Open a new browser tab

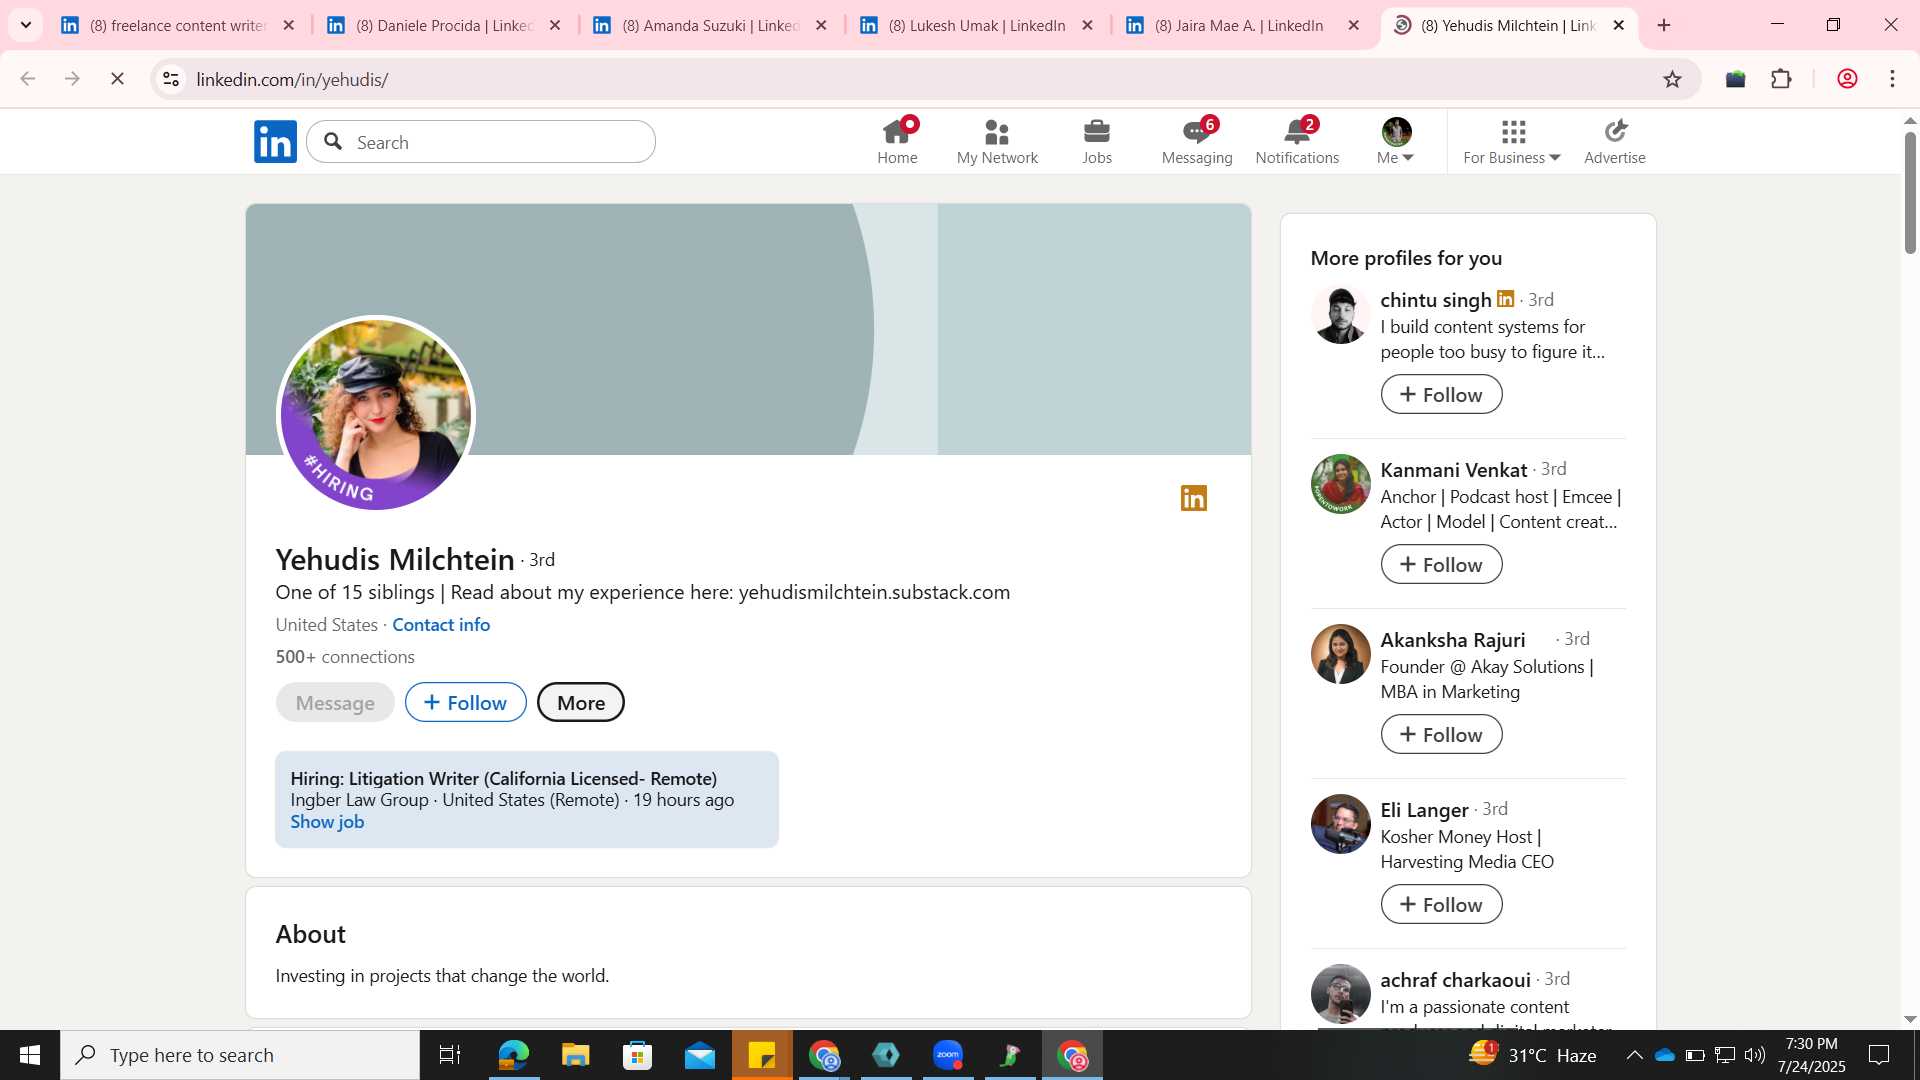coord(1664,25)
